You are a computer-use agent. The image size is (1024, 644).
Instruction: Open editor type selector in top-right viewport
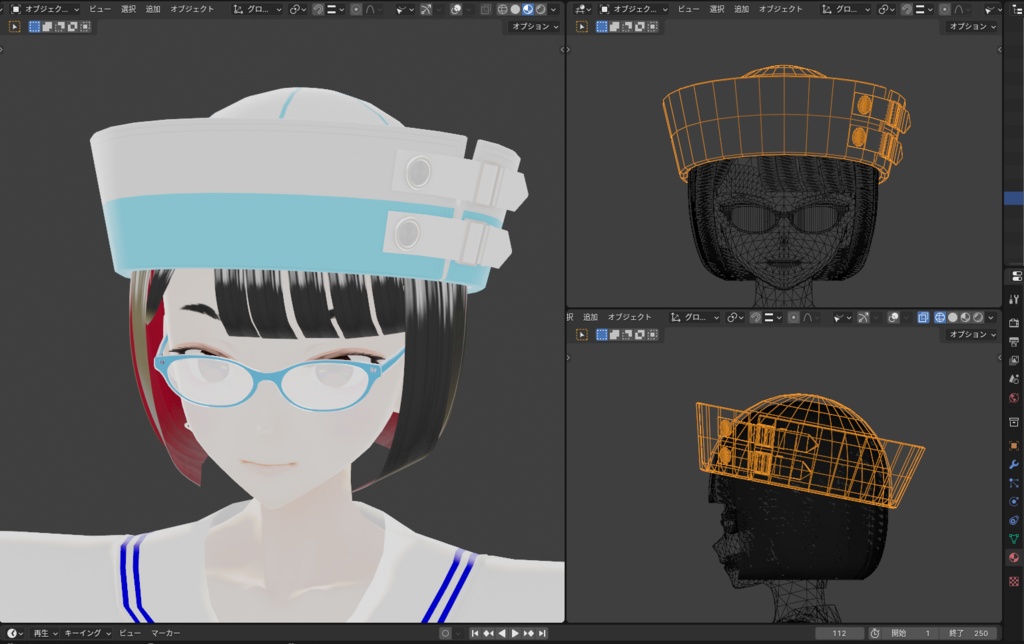(x=581, y=9)
